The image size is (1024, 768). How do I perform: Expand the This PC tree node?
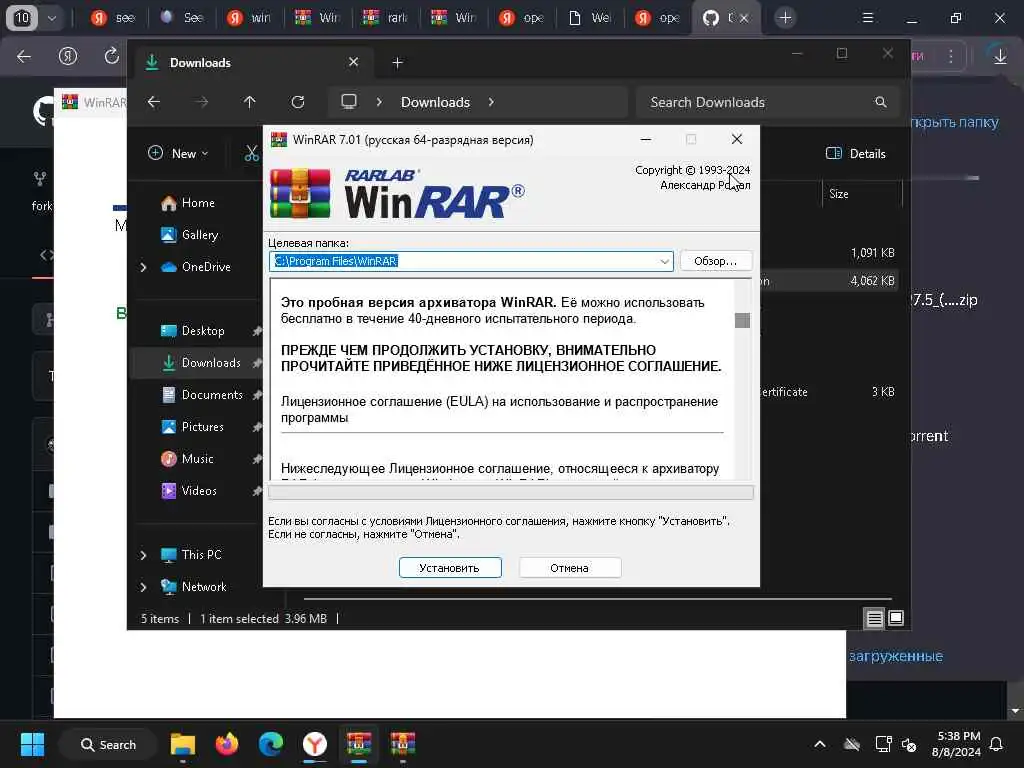click(x=143, y=554)
